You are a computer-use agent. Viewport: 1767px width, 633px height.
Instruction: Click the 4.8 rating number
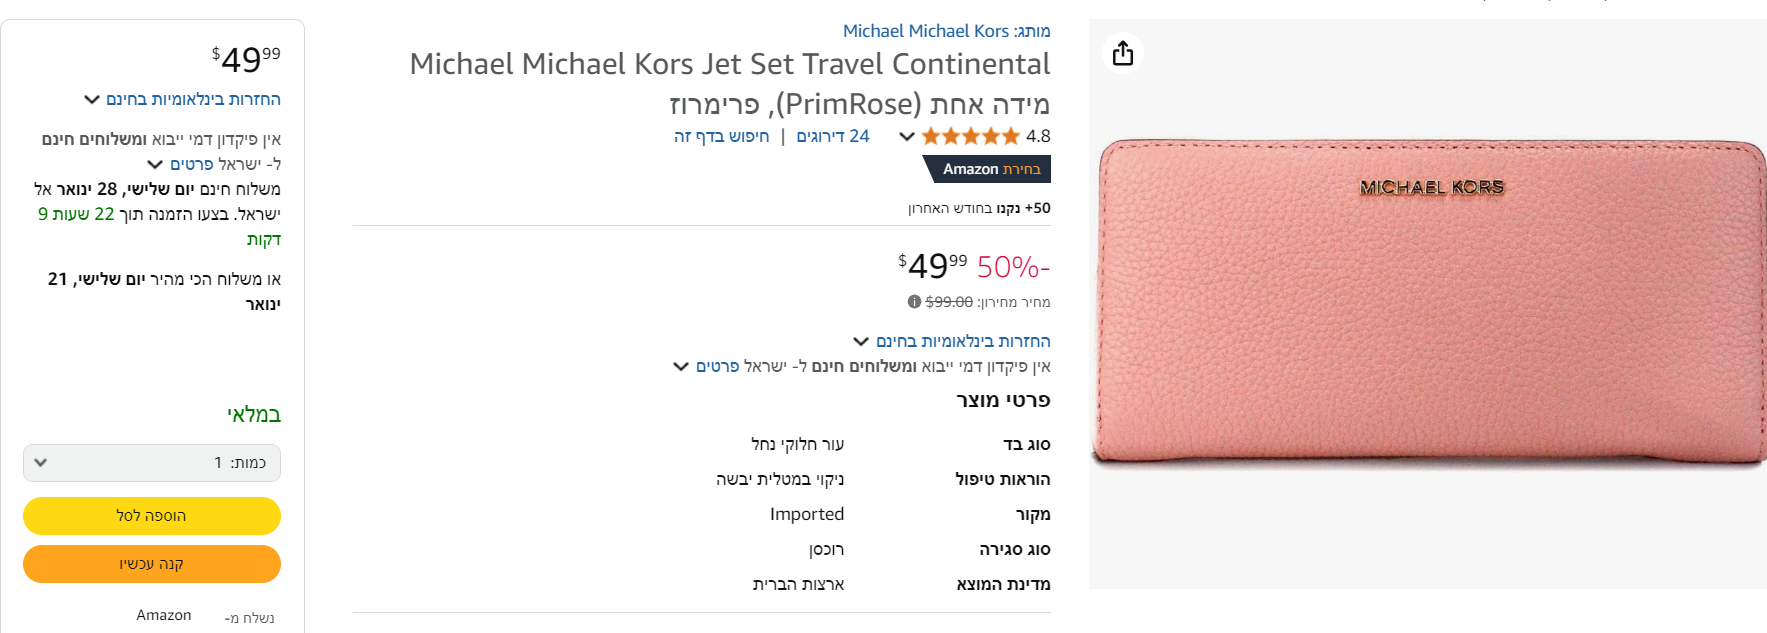tap(1038, 136)
